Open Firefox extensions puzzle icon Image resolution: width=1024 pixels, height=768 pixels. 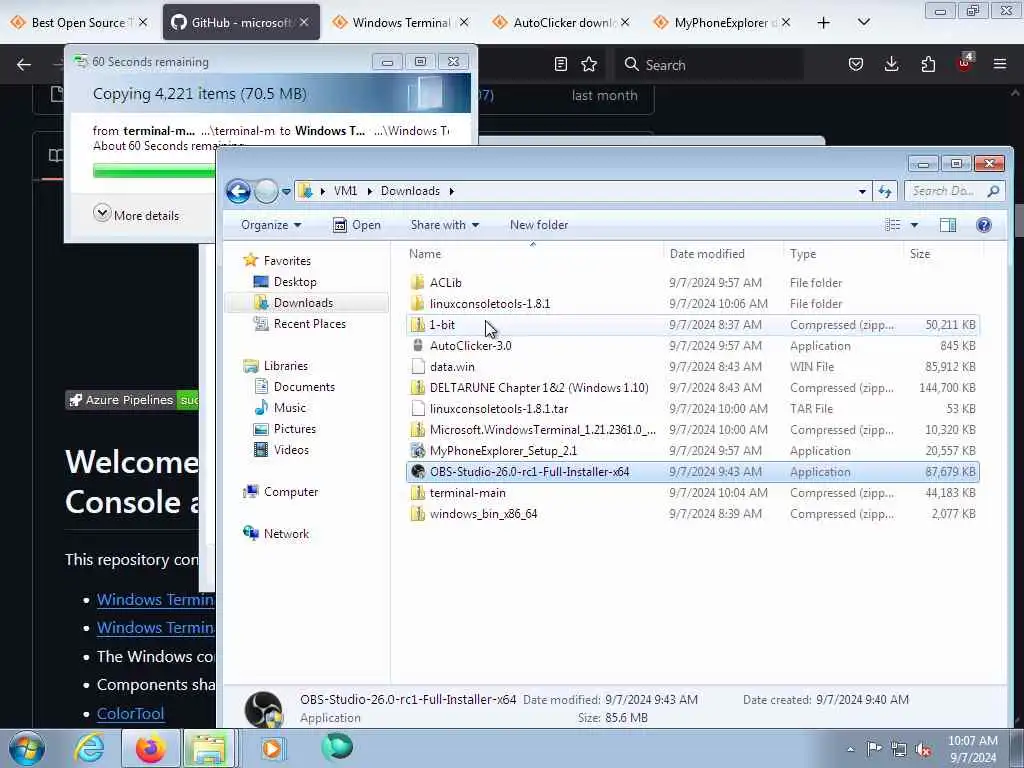(928, 64)
